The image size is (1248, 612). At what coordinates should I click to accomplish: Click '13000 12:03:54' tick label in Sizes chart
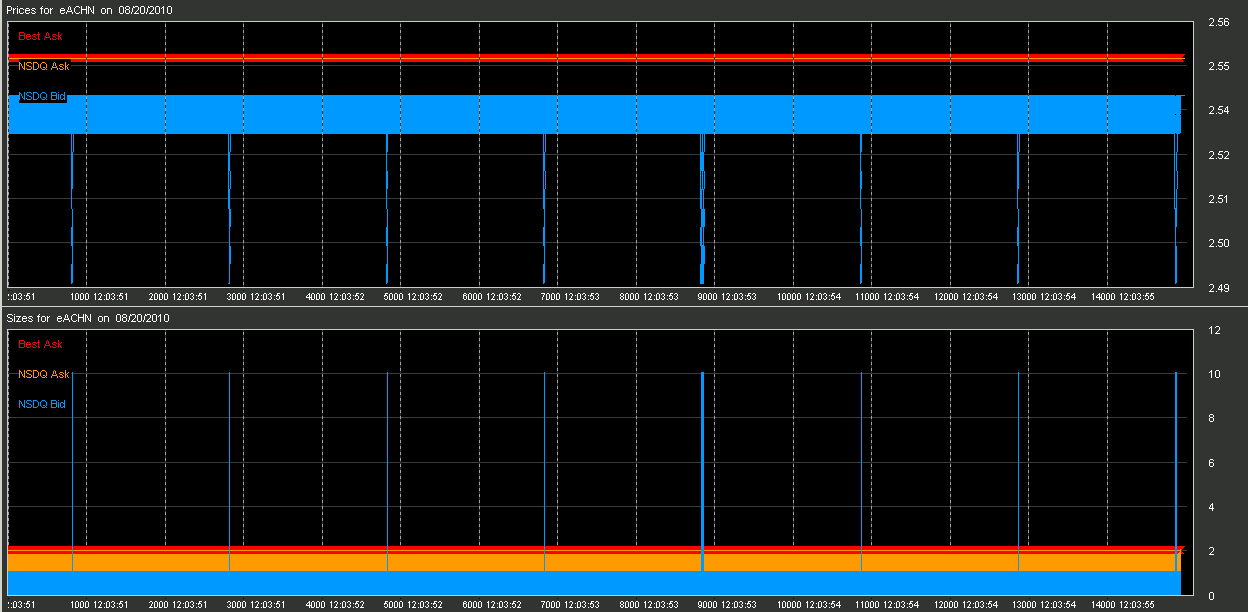(x=1045, y=605)
